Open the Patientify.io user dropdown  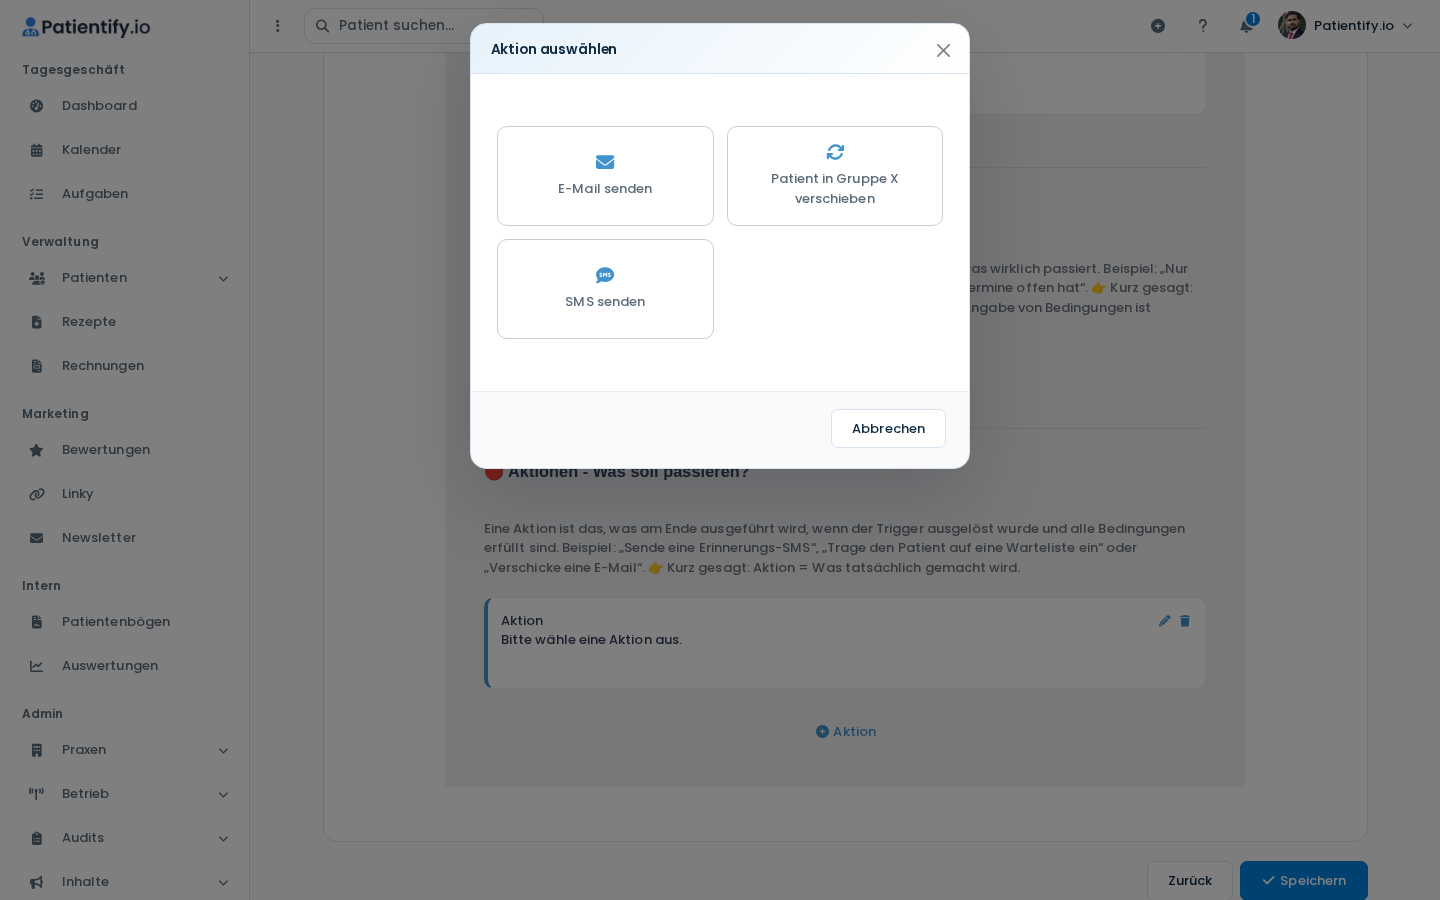click(1345, 26)
